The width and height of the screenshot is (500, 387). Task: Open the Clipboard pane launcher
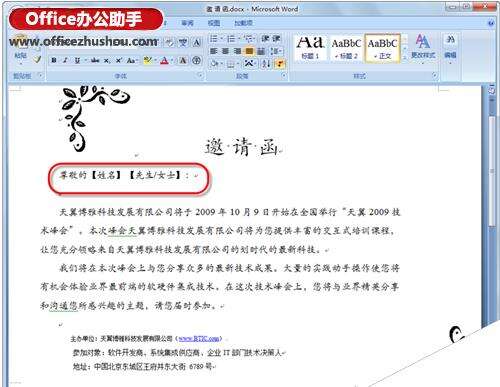pyautogui.click(x=40, y=76)
